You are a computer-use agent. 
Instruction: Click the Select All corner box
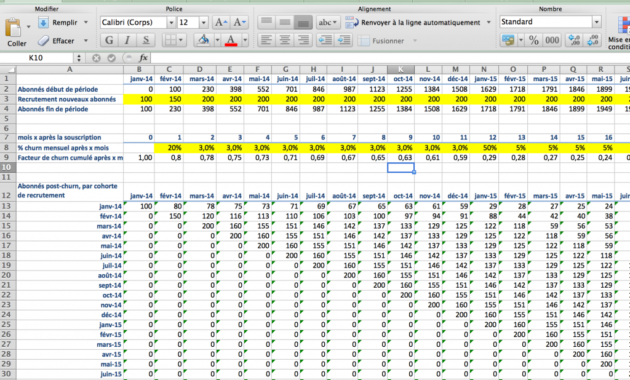[8, 69]
